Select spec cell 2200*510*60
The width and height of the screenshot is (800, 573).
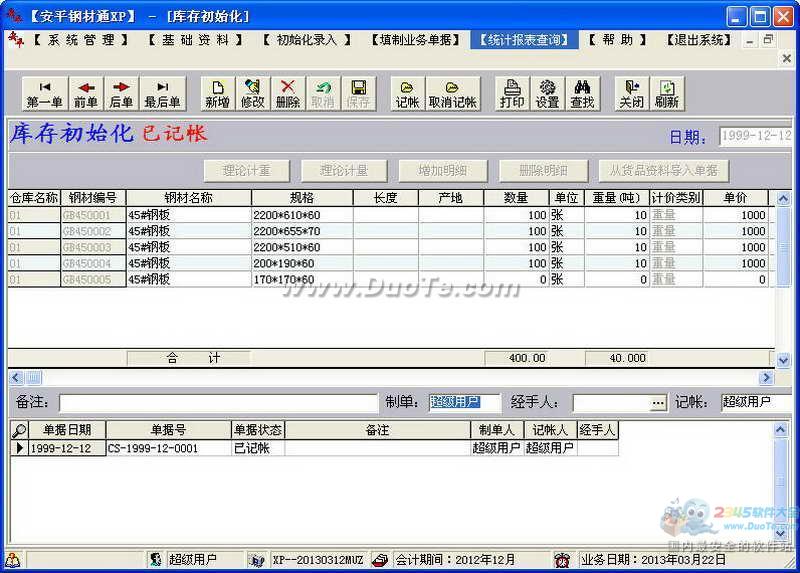(x=302, y=247)
